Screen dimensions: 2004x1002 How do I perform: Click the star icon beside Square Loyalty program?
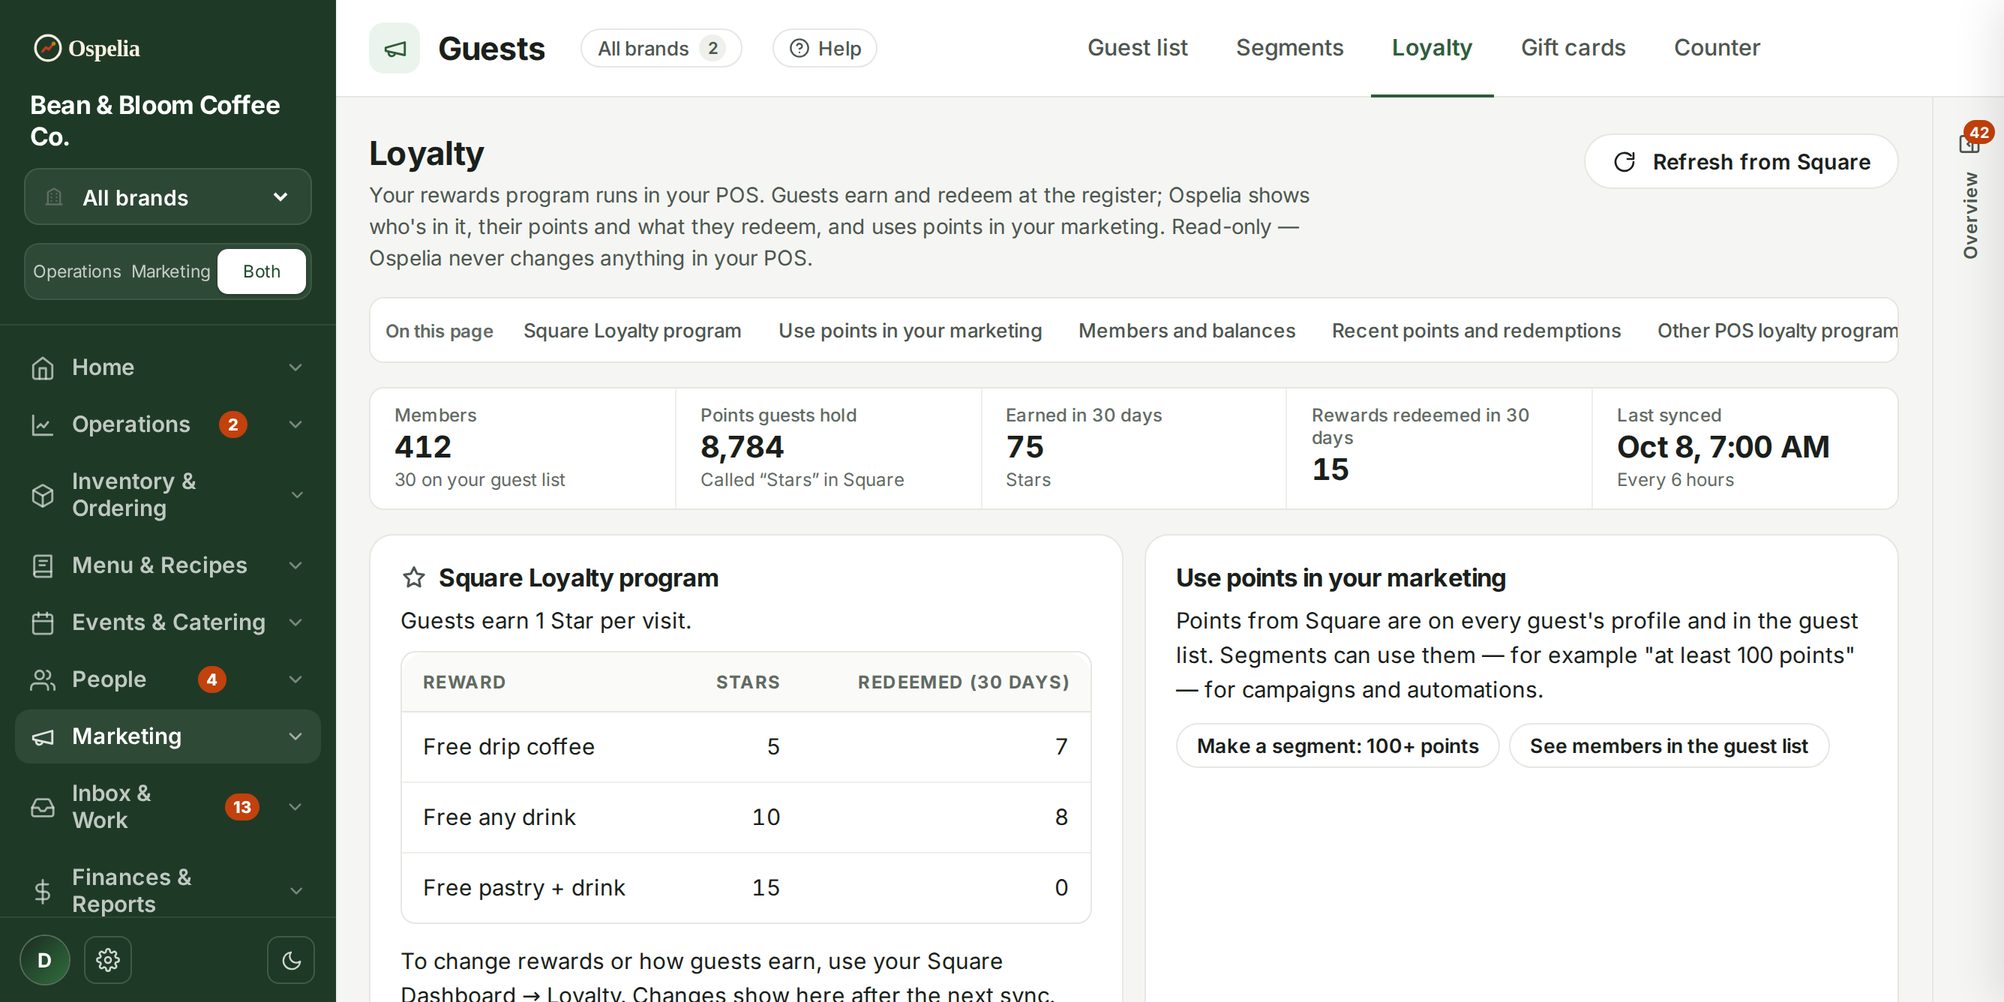(413, 578)
